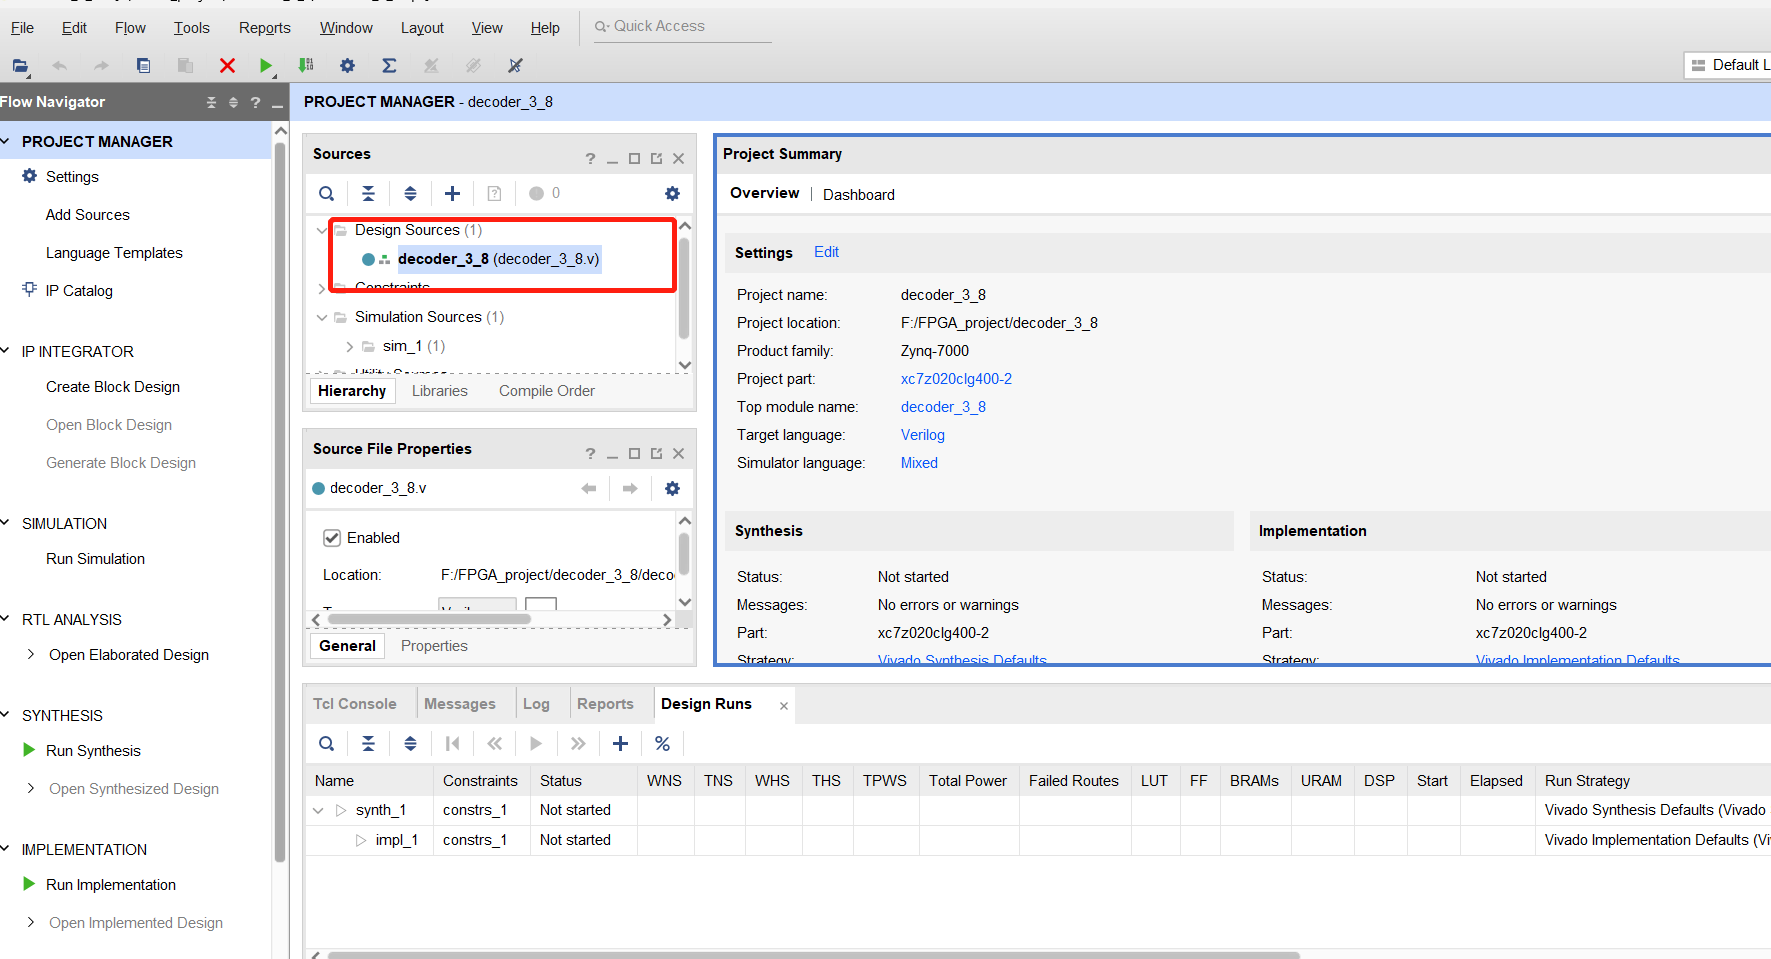Collapse all in Design Runs
Viewport: 1771px width, 959px height.
[368, 744]
